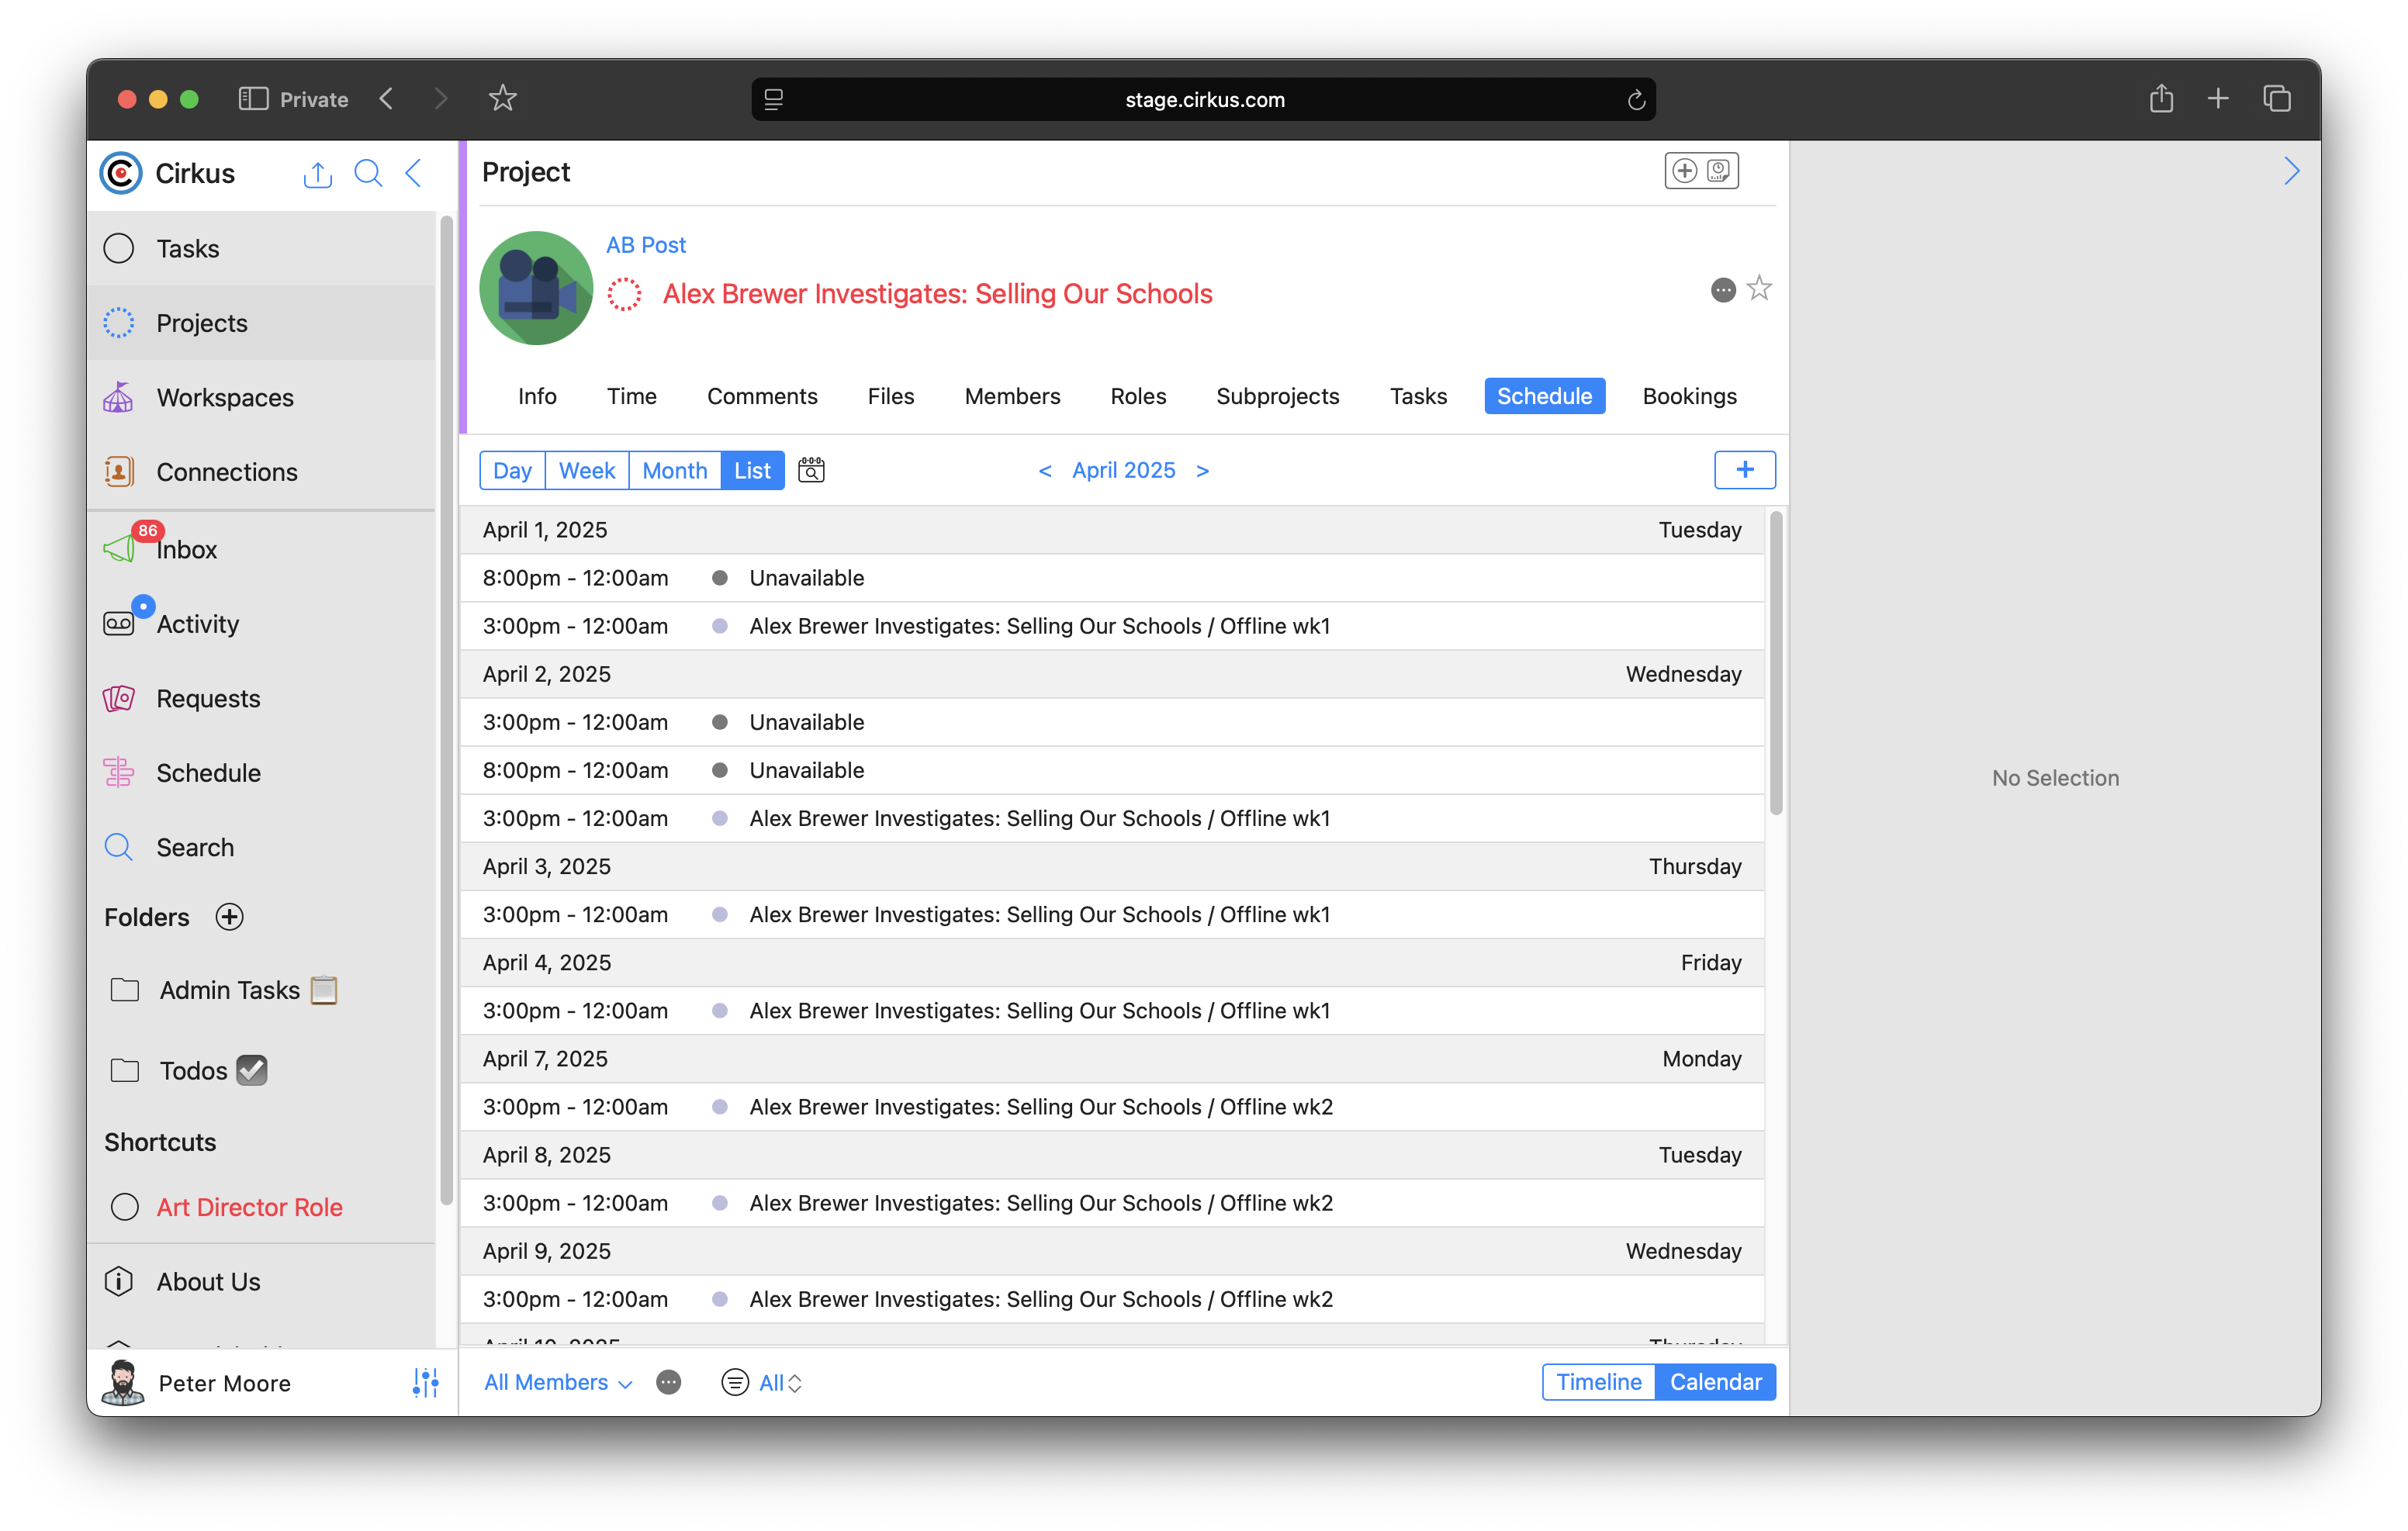2408x1531 pixels.
Task: Switch to the Bookings tab
Action: [x=1689, y=396]
